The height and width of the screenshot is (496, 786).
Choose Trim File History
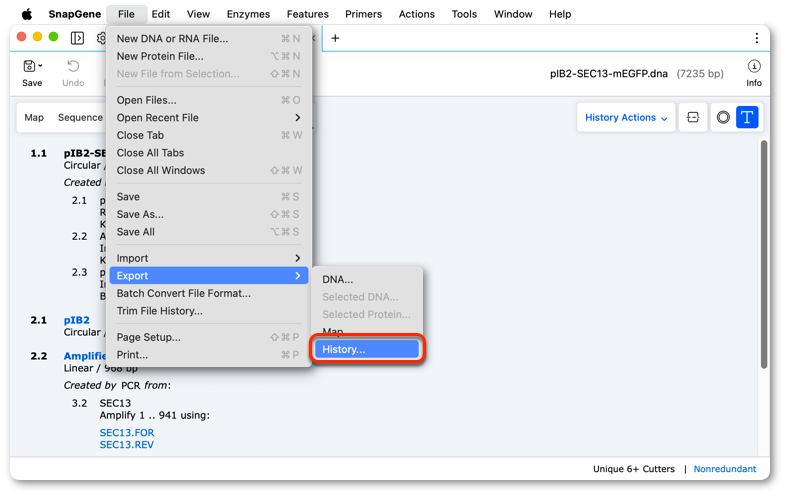coord(209,311)
